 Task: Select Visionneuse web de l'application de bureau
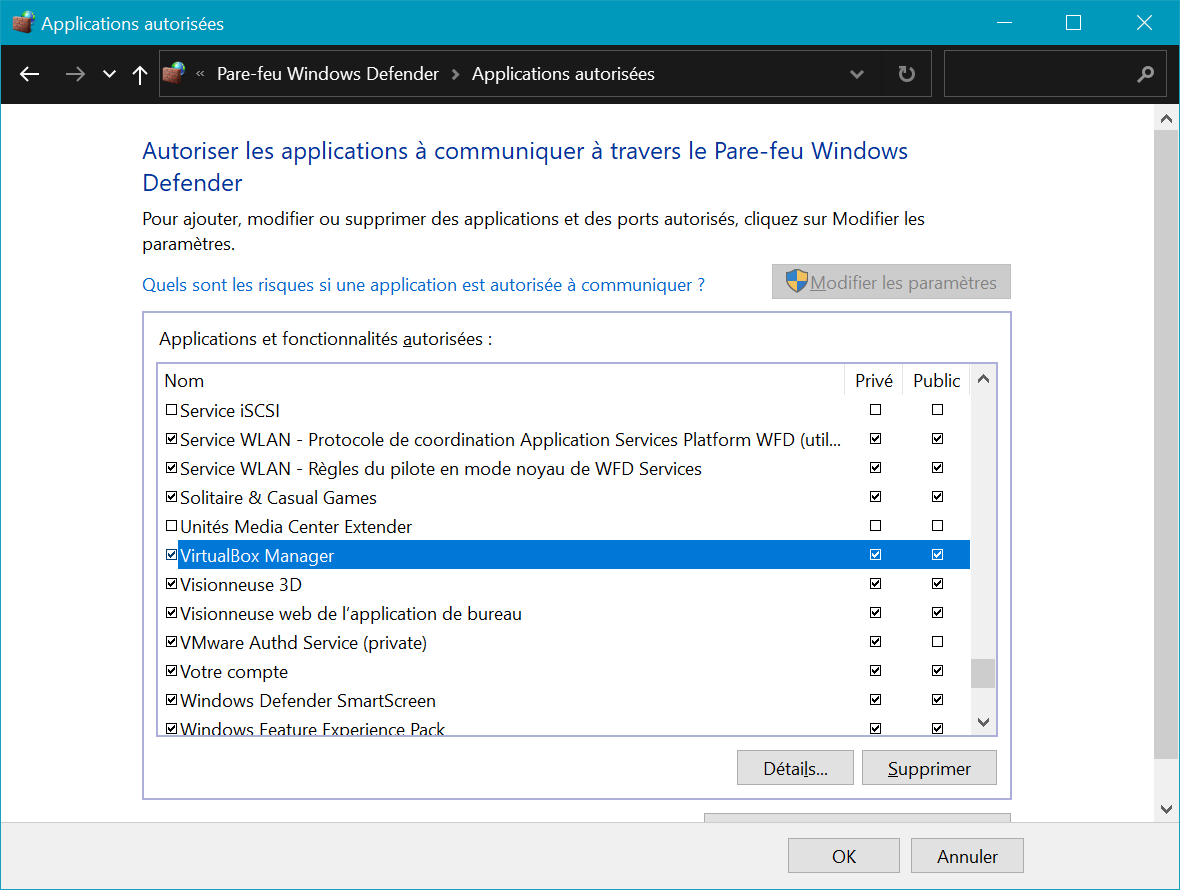(x=564, y=613)
